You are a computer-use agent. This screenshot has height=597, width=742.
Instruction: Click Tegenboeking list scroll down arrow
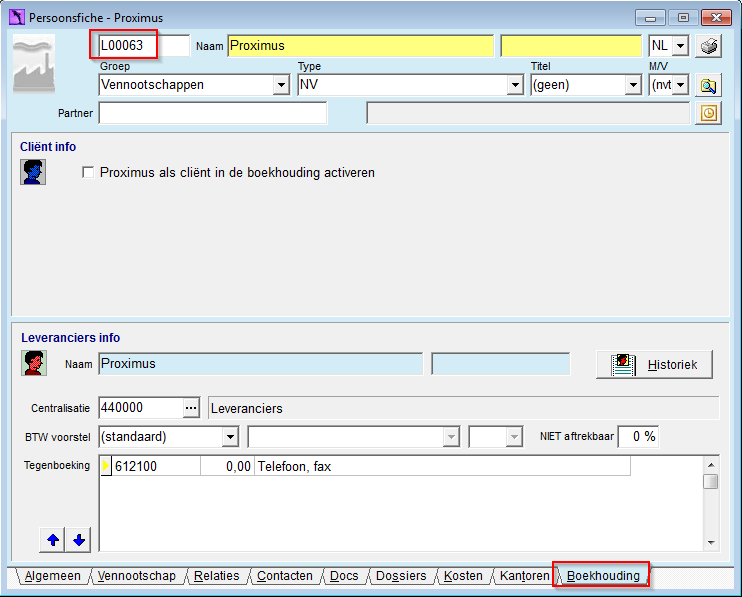[x=711, y=543]
